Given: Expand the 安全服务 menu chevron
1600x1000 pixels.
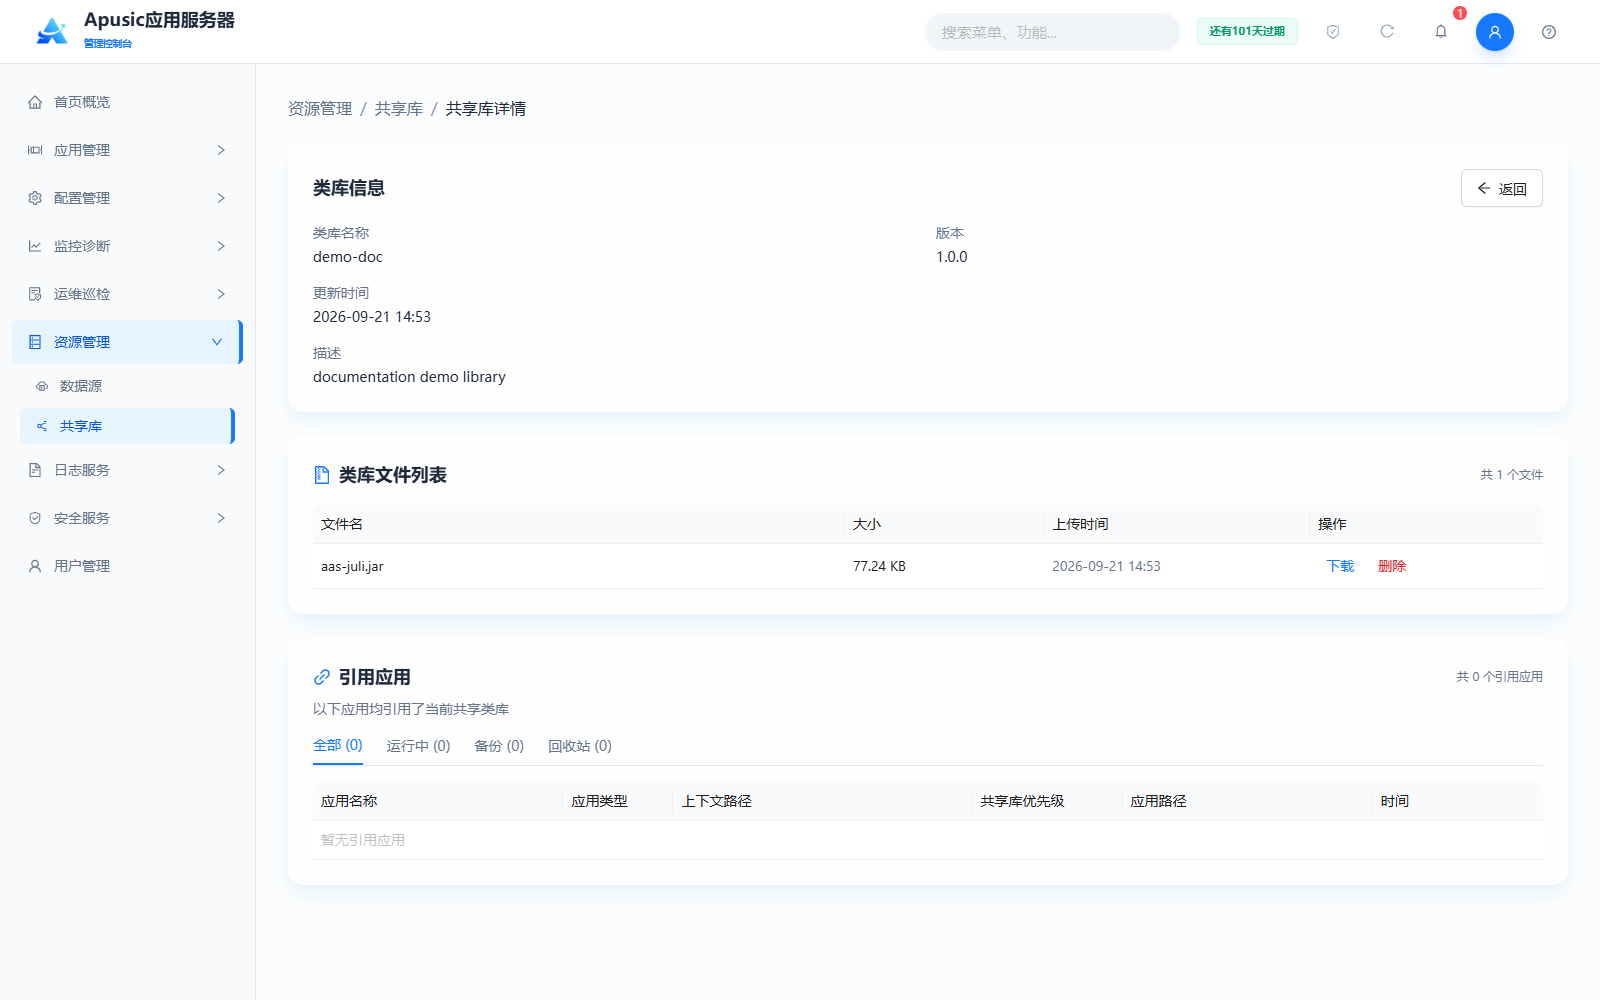Looking at the screenshot, I should [221, 518].
